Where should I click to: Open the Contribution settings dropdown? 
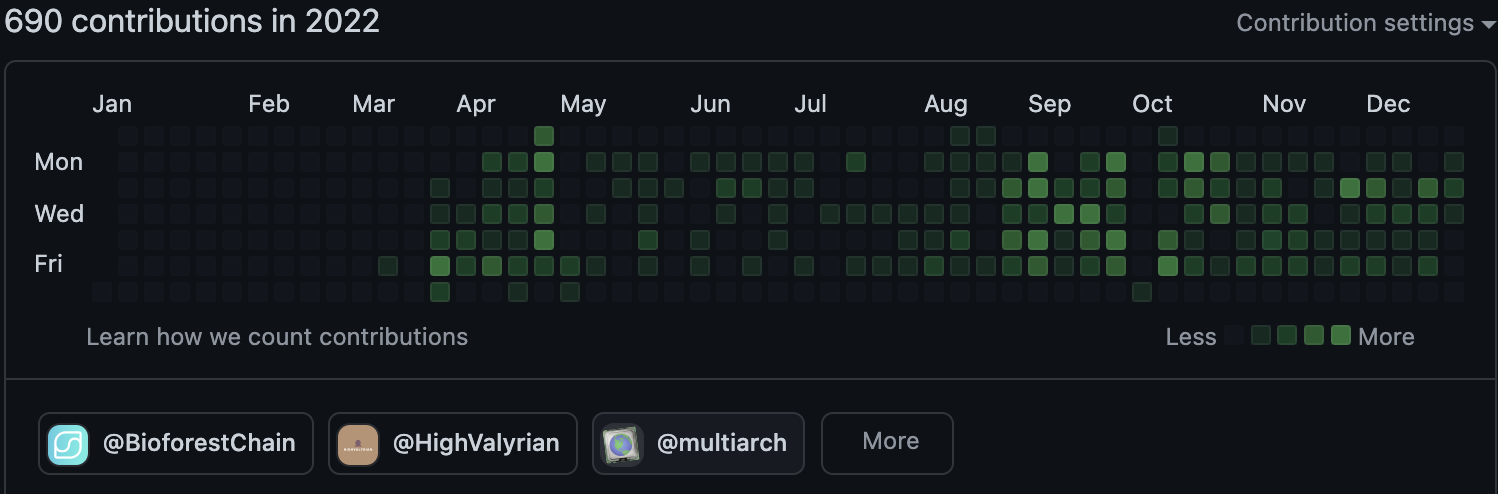(1365, 23)
